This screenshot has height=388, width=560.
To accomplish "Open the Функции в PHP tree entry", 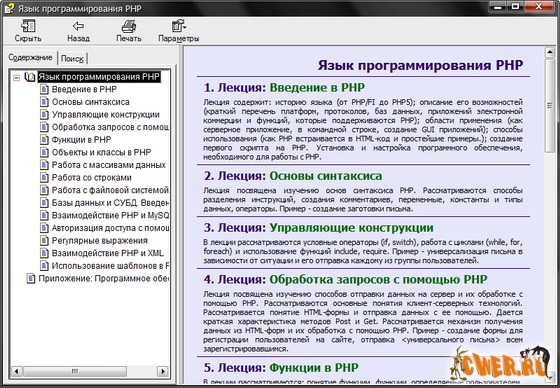I will [x=81, y=140].
